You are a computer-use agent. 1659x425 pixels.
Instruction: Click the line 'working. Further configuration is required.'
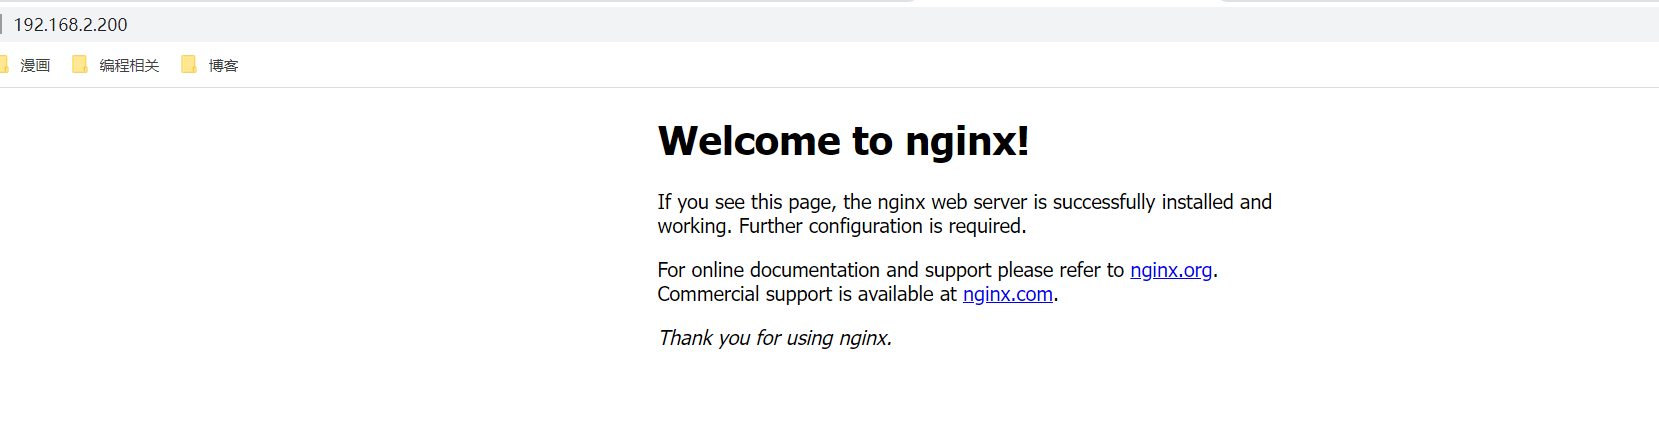[842, 226]
